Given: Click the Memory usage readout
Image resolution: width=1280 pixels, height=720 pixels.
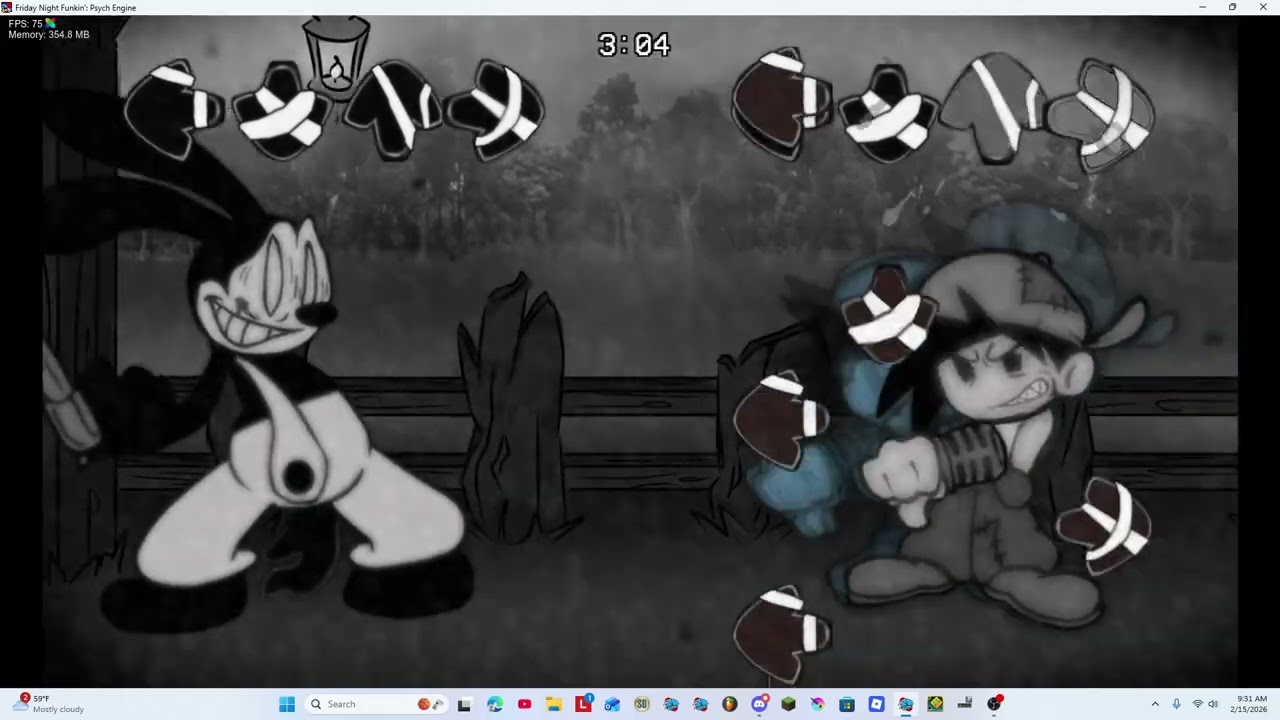Looking at the screenshot, I should [49, 35].
